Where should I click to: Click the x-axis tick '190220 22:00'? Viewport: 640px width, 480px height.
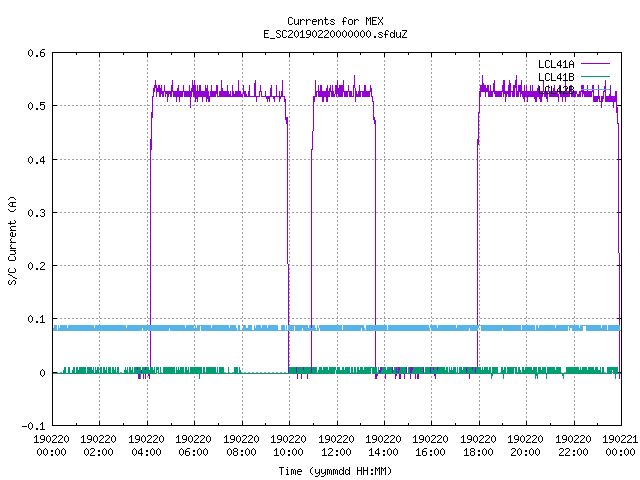[x=573, y=445]
